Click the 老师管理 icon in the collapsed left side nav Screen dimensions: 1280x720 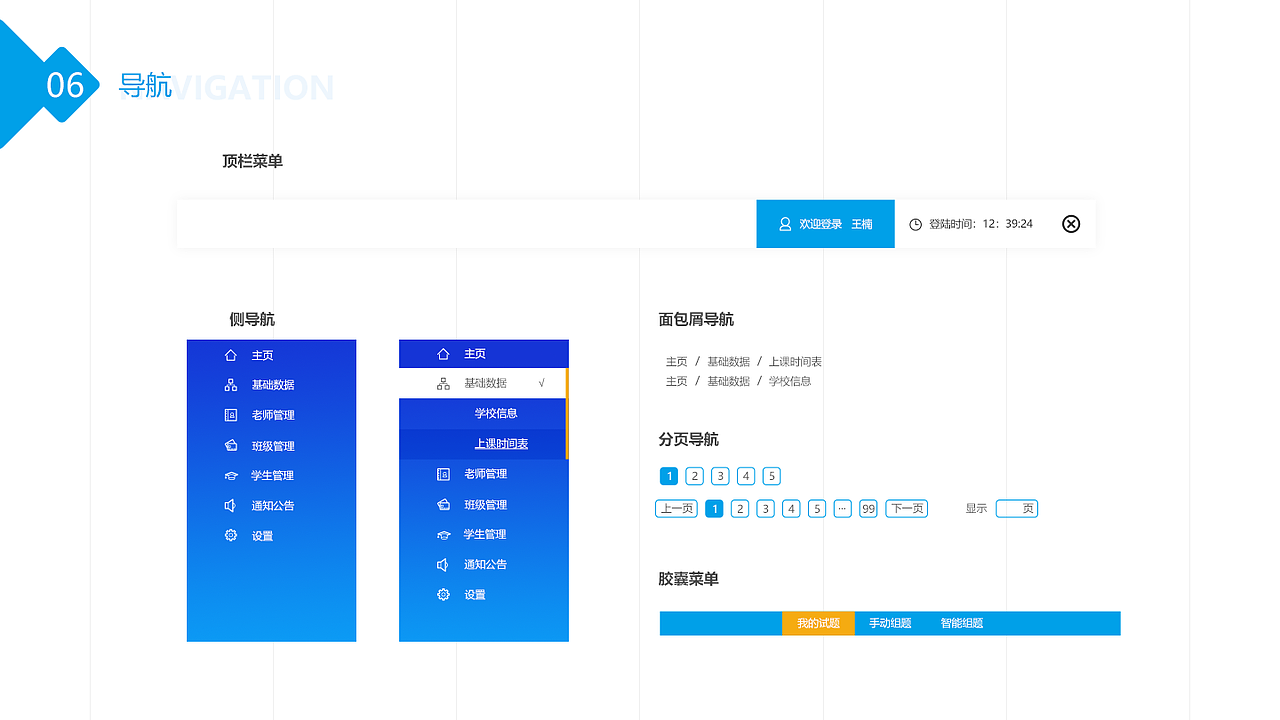[x=231, y=415]
